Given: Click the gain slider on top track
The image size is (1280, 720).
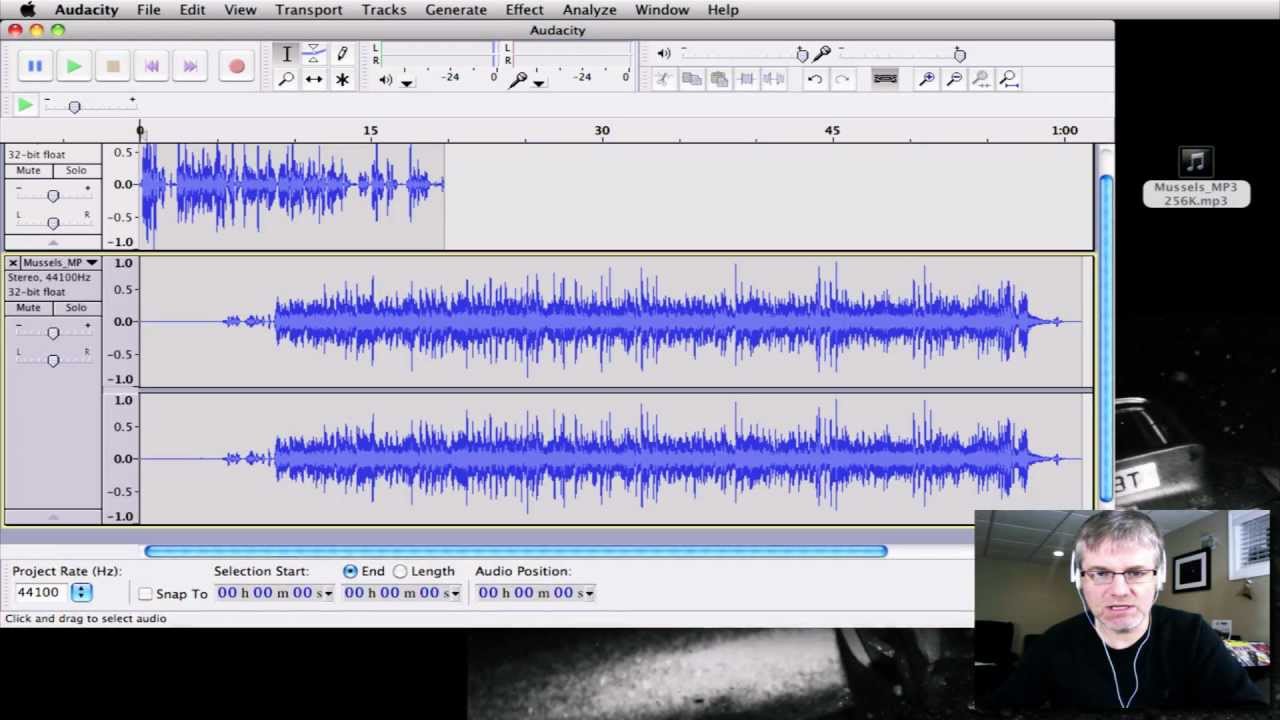Looking at the screenshot, I should click(x=53, y=196).
